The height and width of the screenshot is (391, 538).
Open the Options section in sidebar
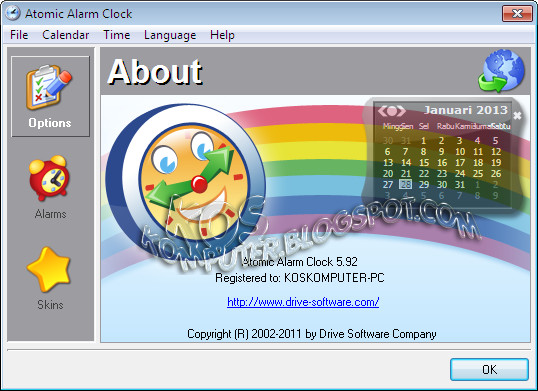(x=50, y=96)
